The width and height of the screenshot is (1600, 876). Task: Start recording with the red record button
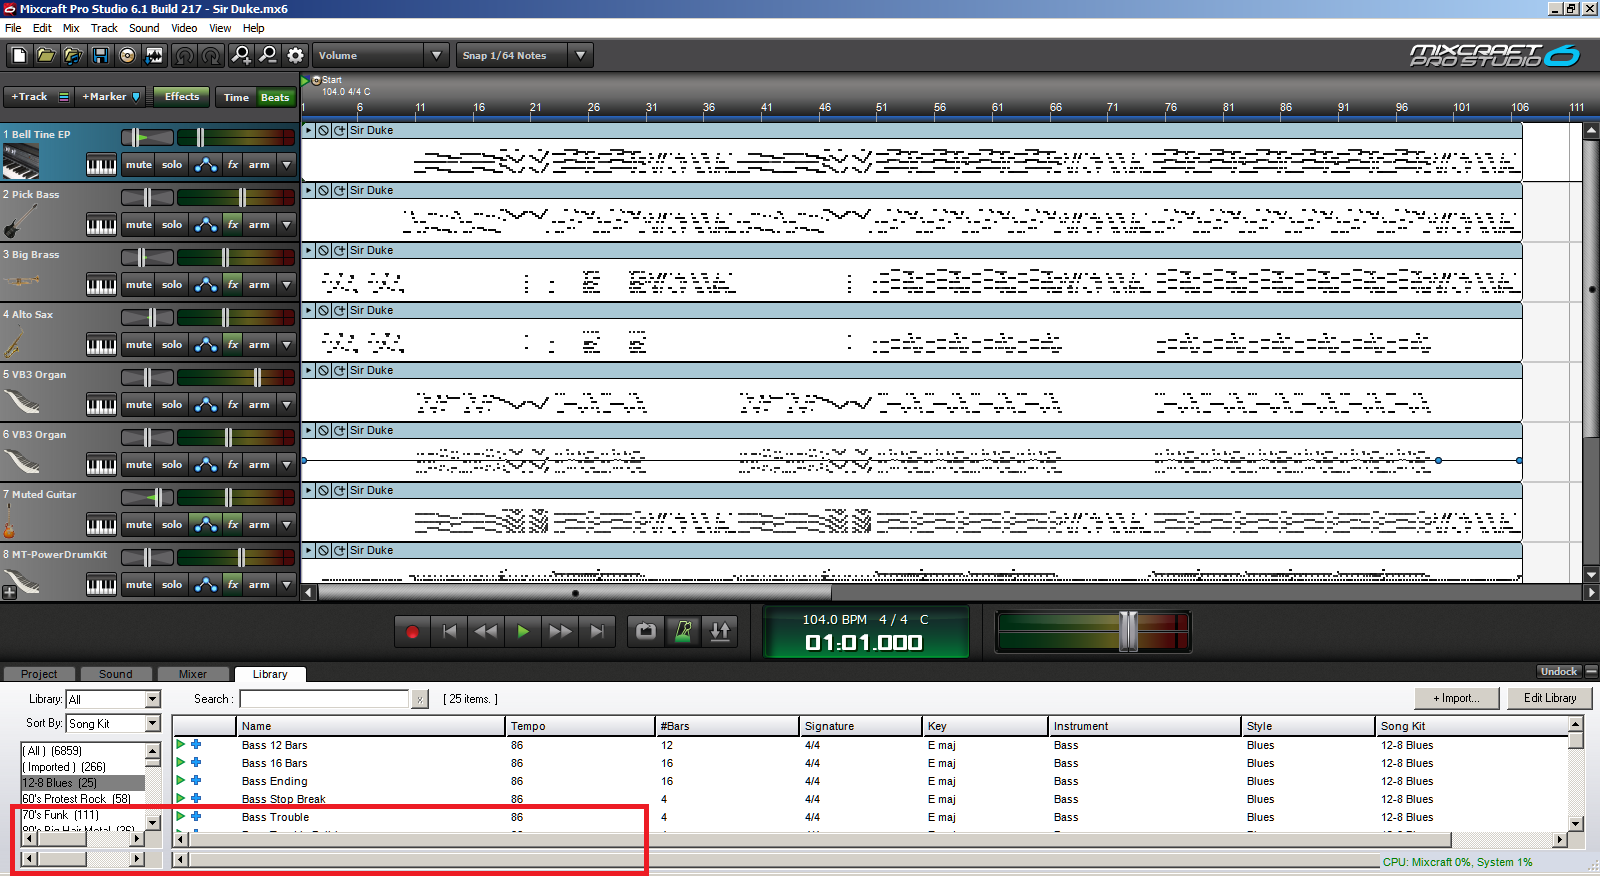pyautogui.click(x=412, y=631)
